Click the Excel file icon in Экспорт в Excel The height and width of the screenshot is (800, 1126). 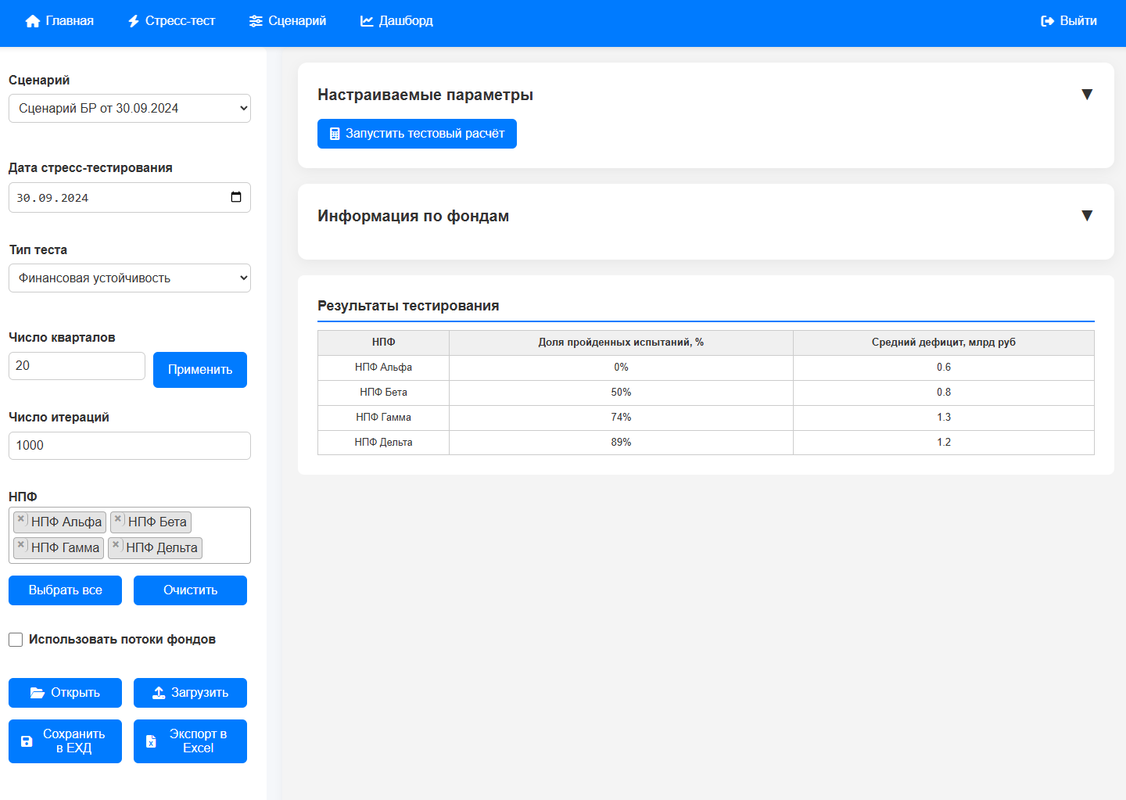click(x=151, y=741)
